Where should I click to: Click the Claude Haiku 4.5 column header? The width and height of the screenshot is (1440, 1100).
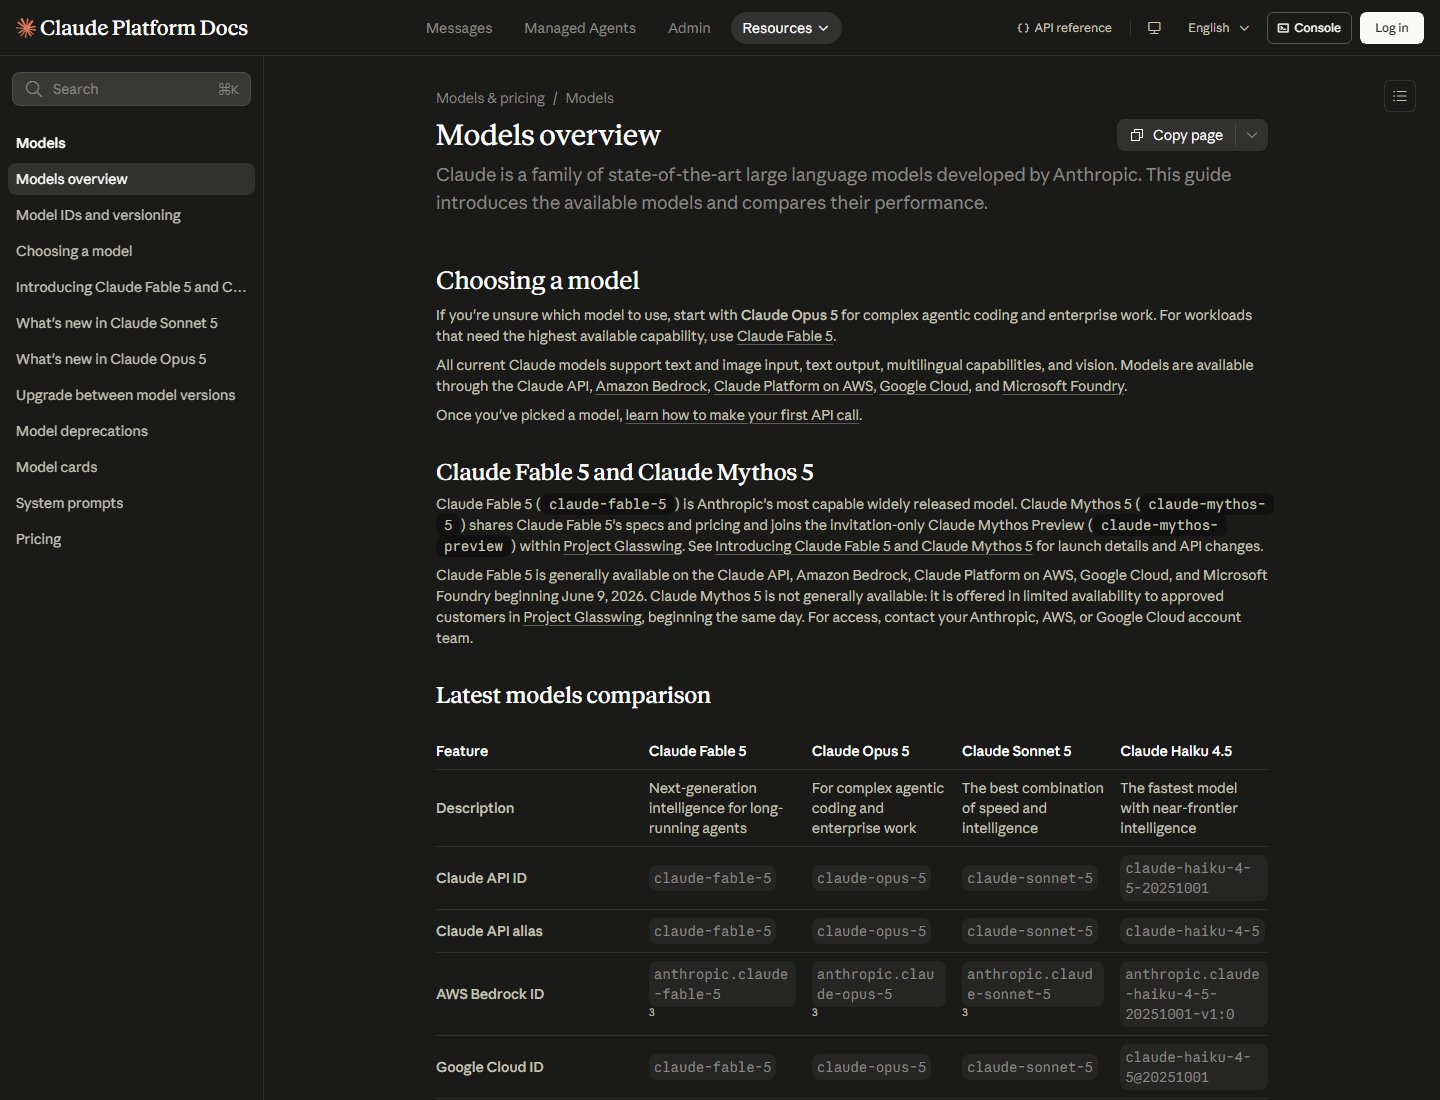coord(1176,751)
